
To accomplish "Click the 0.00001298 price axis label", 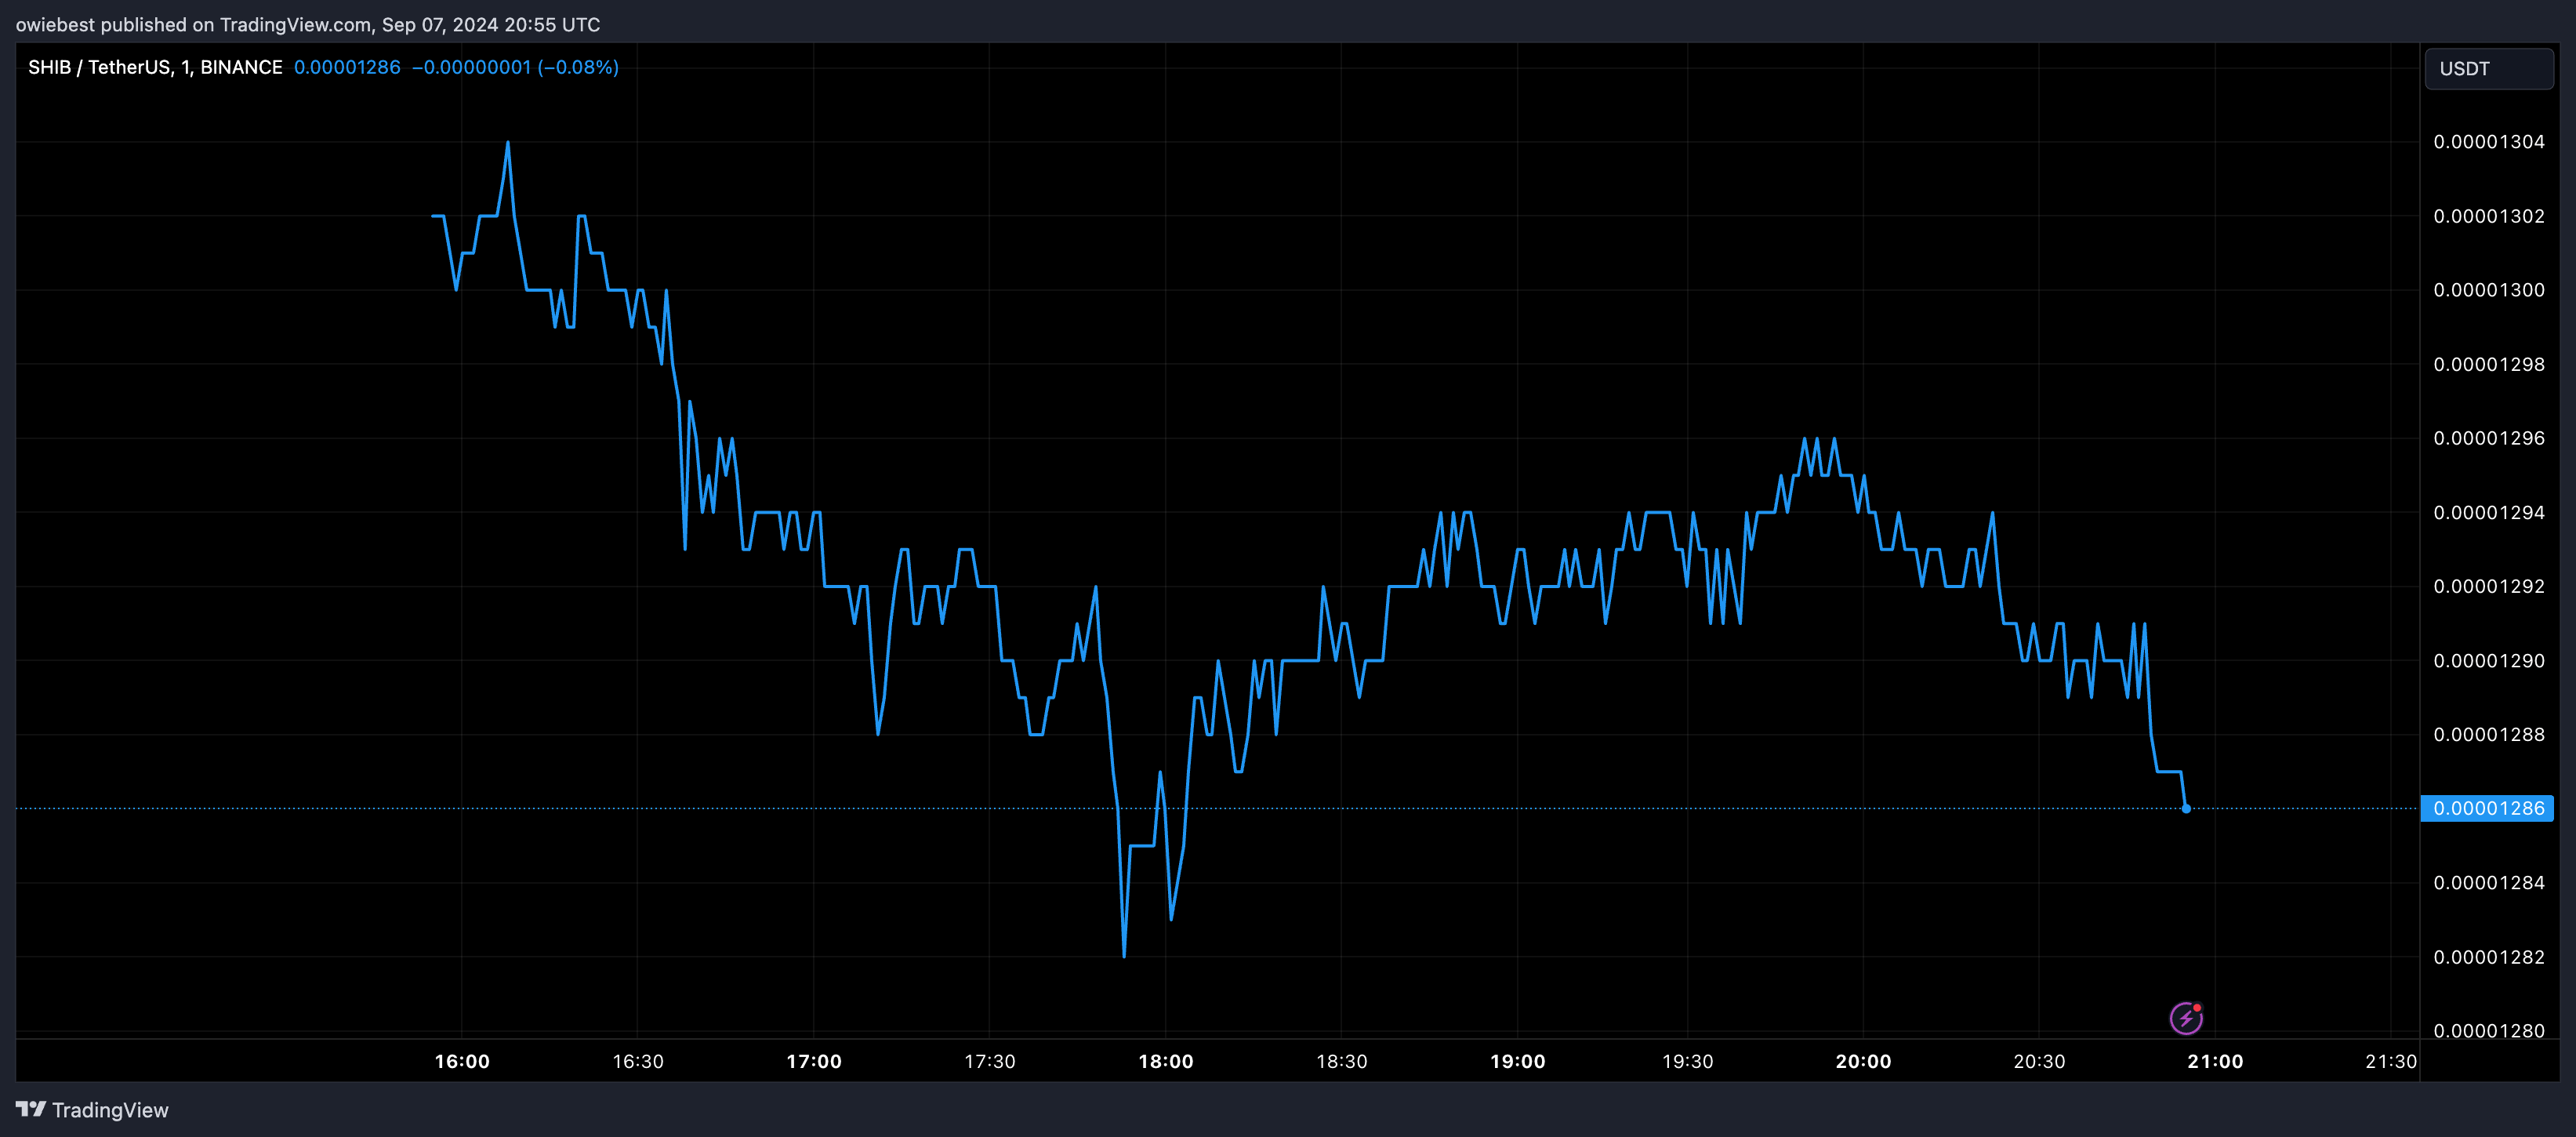I will (x=2489, y=364).
